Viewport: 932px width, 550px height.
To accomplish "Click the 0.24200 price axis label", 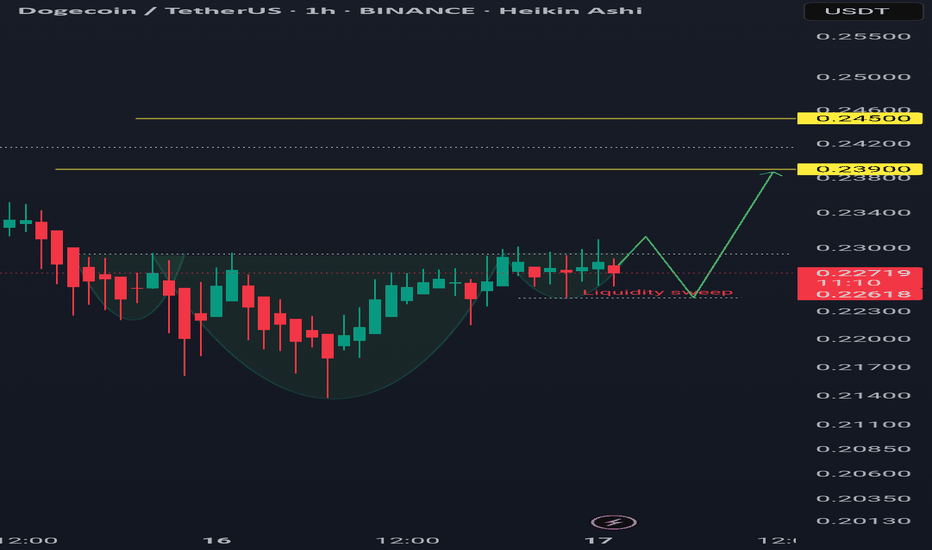I will (864, 143).
